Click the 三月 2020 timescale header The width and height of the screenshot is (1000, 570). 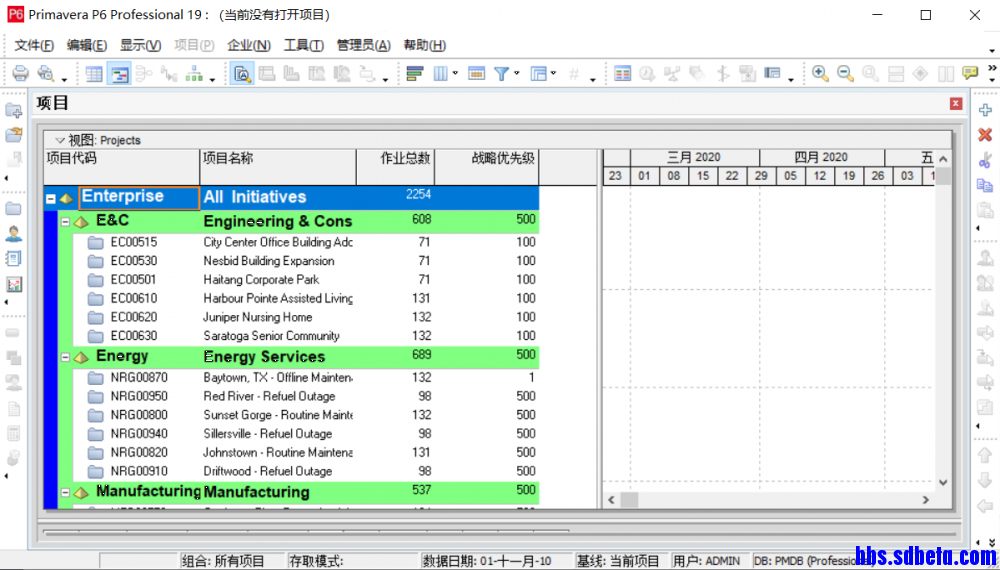point(695,157)
